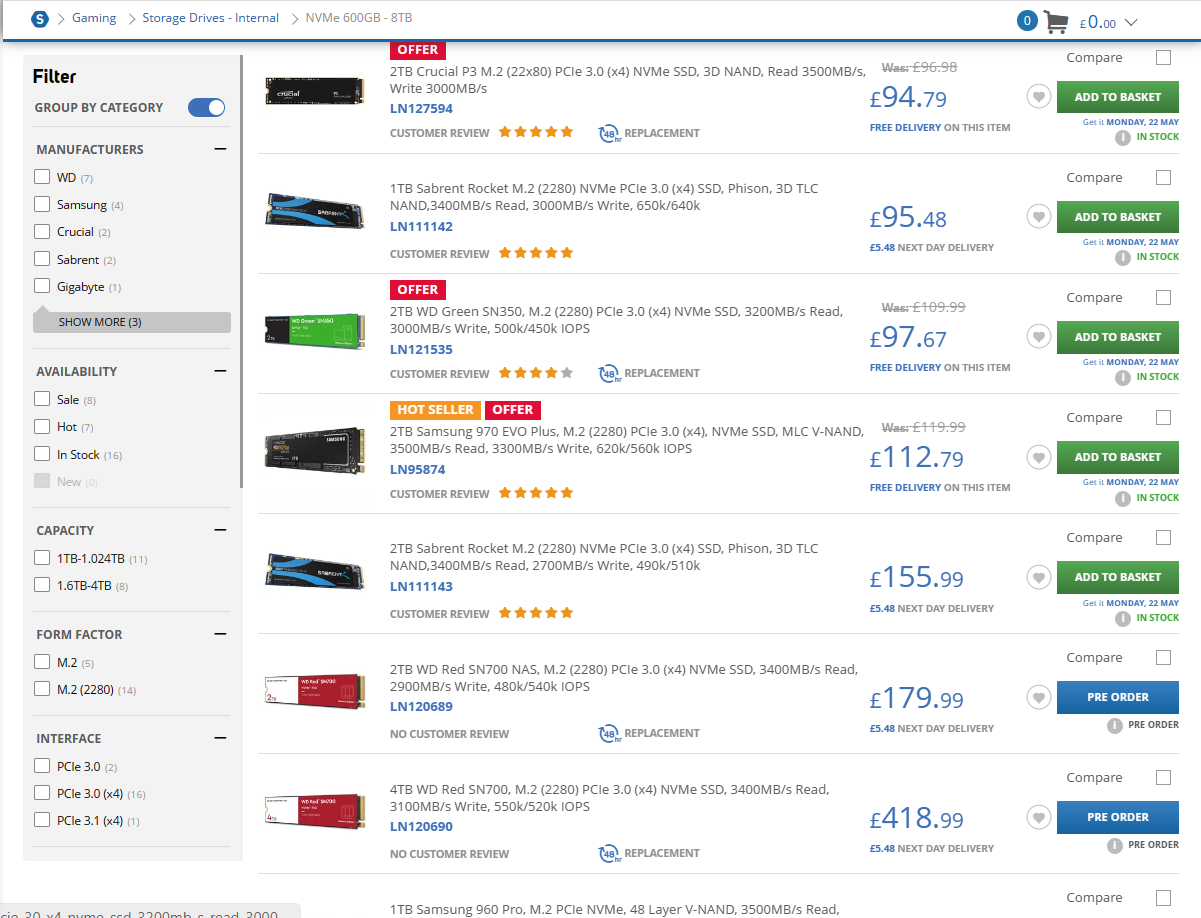Enable the In Stock availability filter
Image resolution: width=1201 pixels, height=918 pixels.
[41, 452]
